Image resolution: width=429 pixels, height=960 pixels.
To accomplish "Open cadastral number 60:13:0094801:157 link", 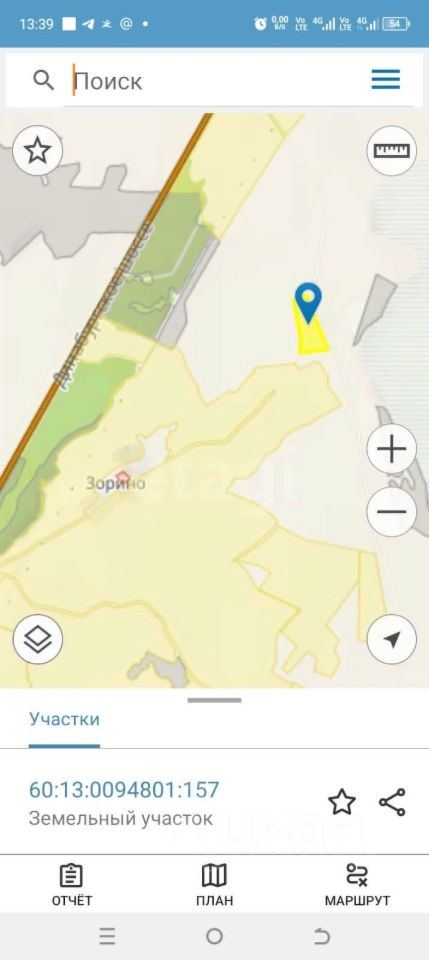I will (124, 790).
